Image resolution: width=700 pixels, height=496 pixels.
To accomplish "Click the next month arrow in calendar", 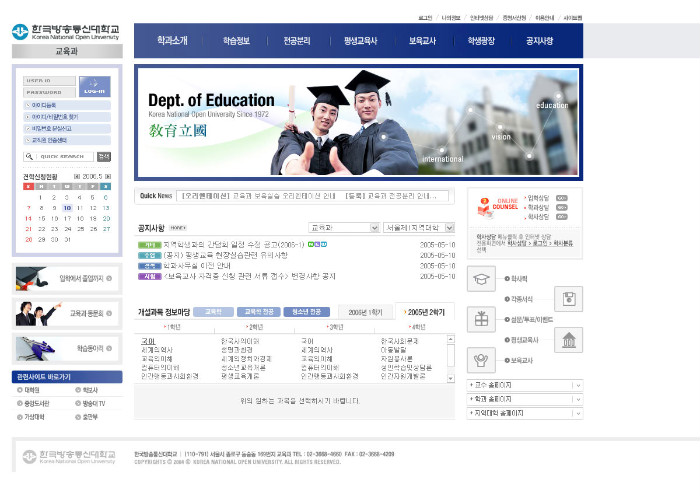I will click(x=108, y=176).
